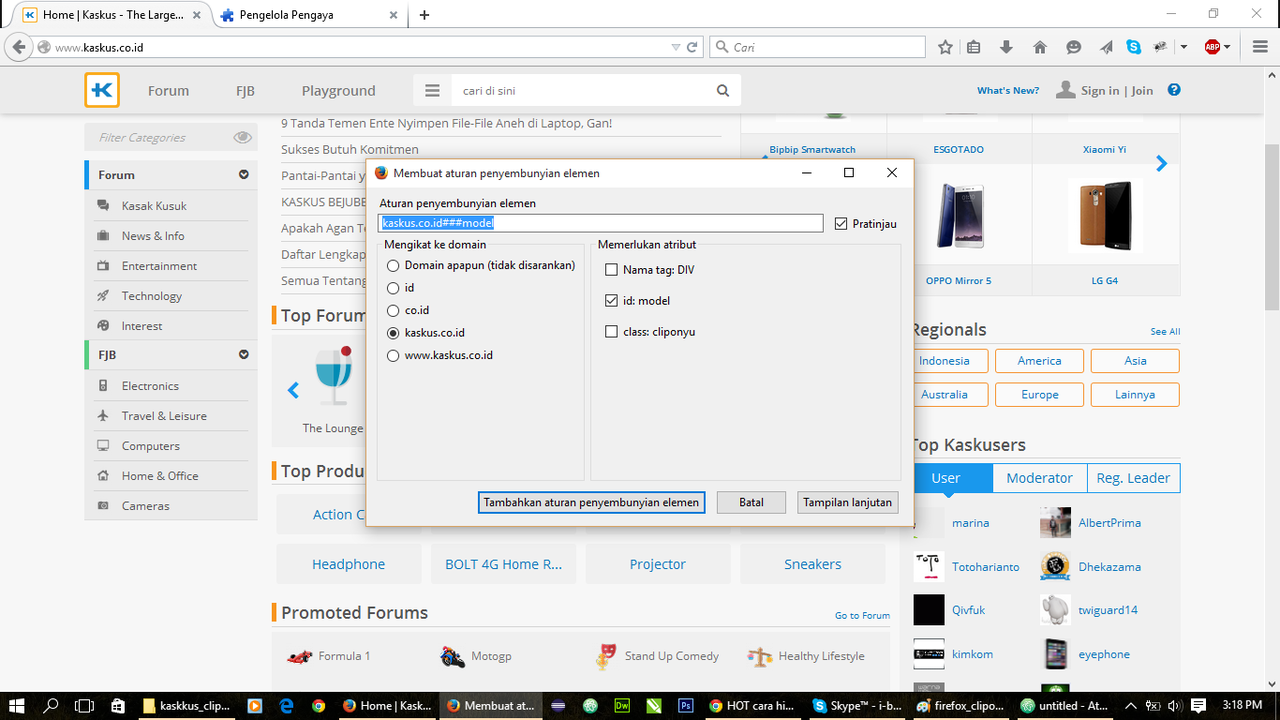Open a new tab with plus icon
1280x720 pixels.
[425, 15]
